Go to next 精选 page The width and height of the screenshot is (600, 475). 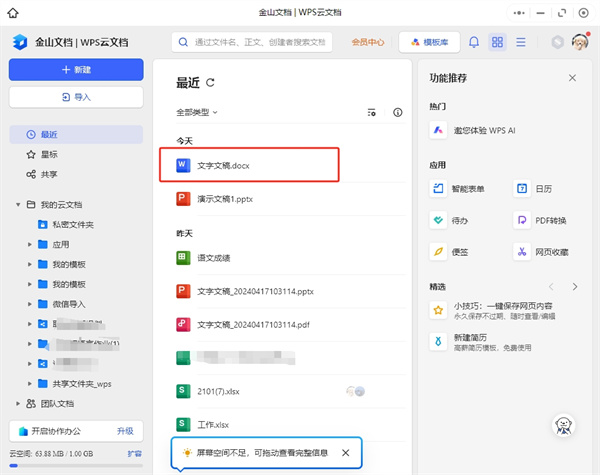tap(575, 287)
